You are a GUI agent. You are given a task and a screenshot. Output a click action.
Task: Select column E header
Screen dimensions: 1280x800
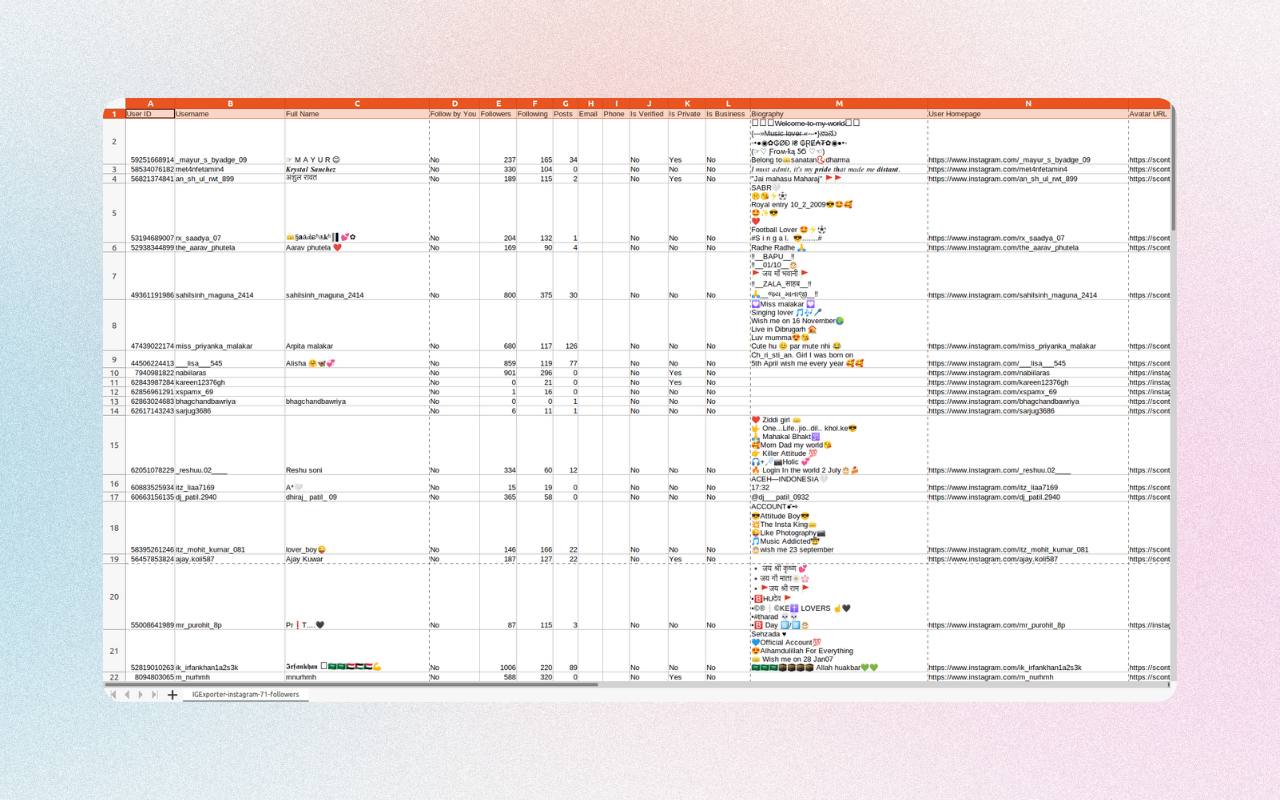click(498, 103)
